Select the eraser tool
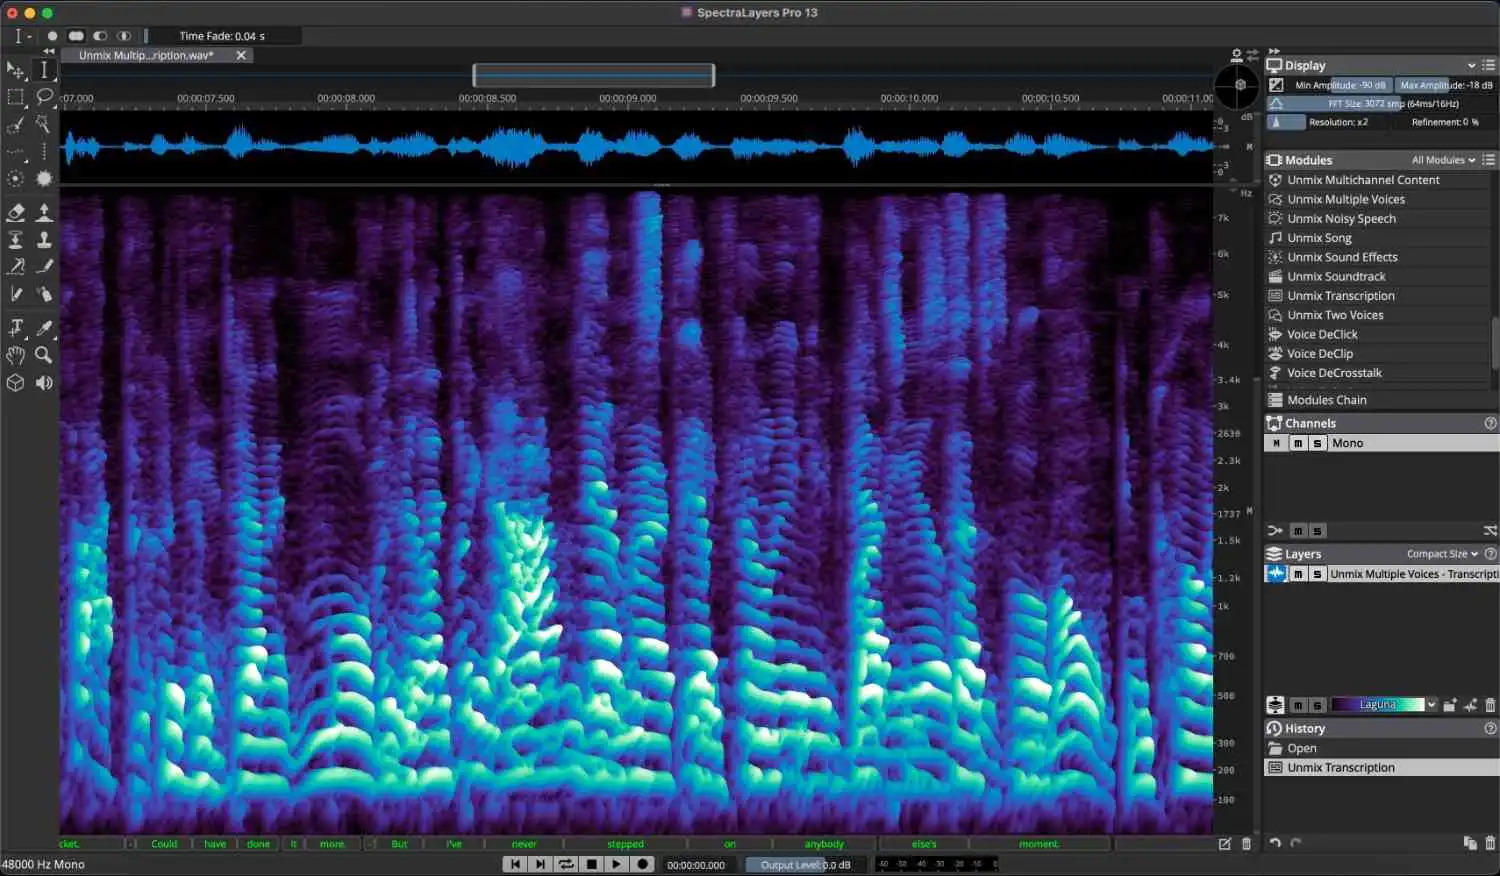 point(15,212)
